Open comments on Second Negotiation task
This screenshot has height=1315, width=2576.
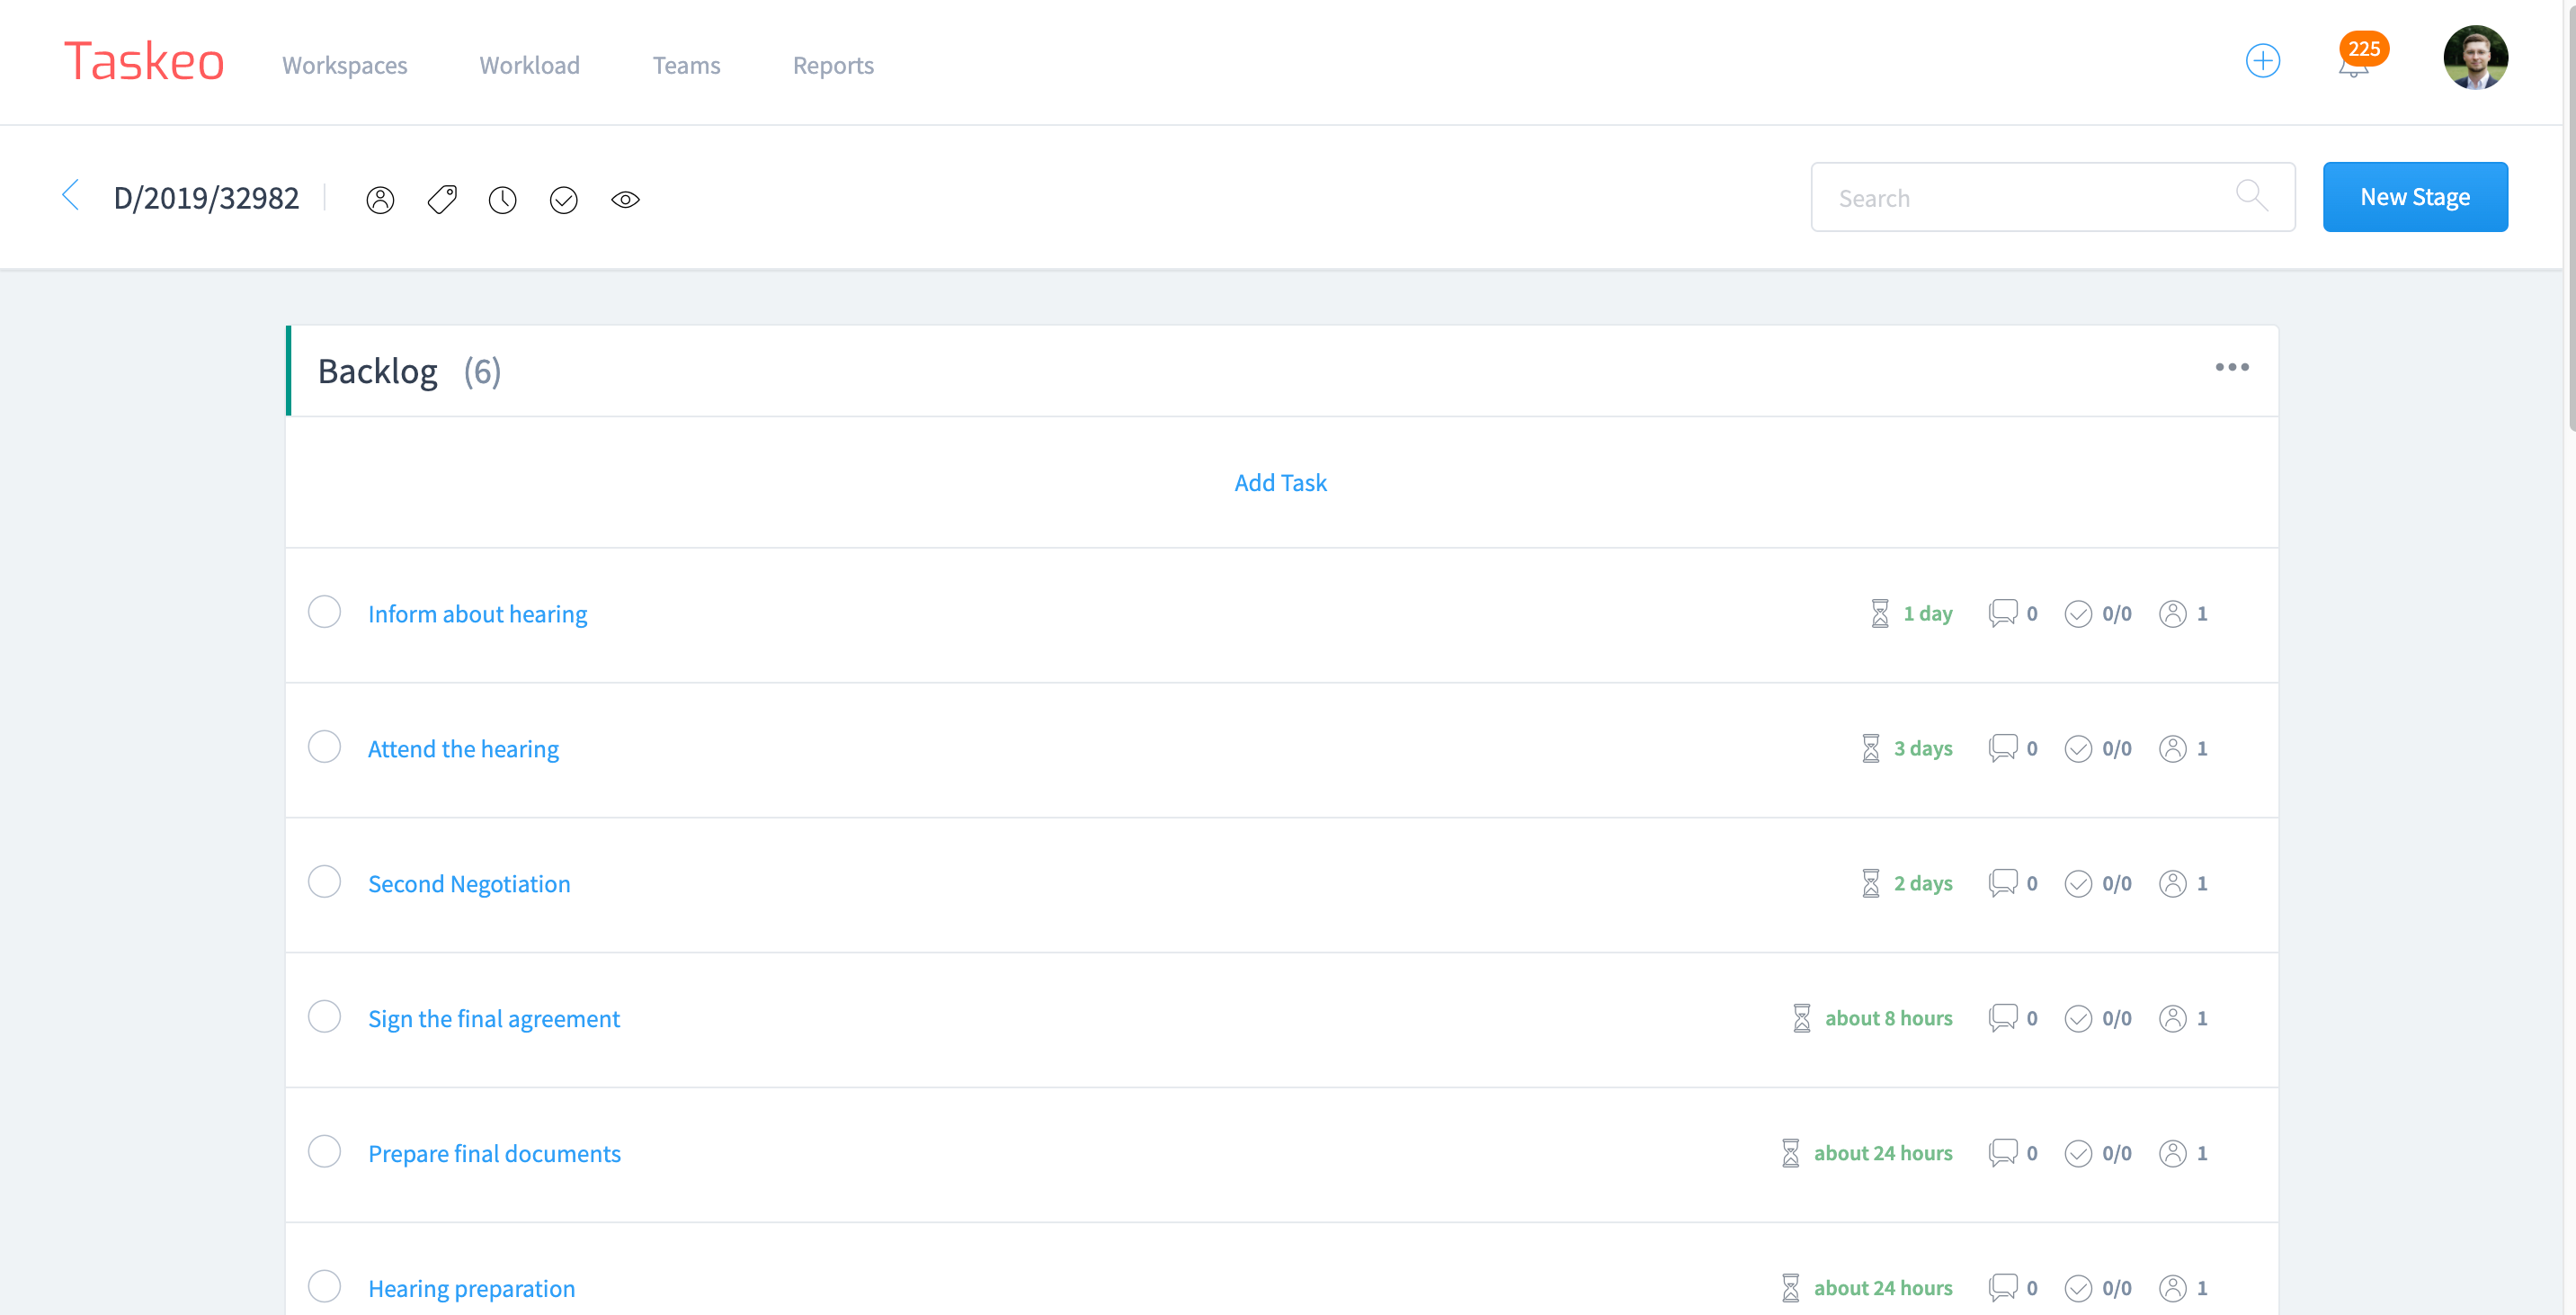tap(2004, 882)
